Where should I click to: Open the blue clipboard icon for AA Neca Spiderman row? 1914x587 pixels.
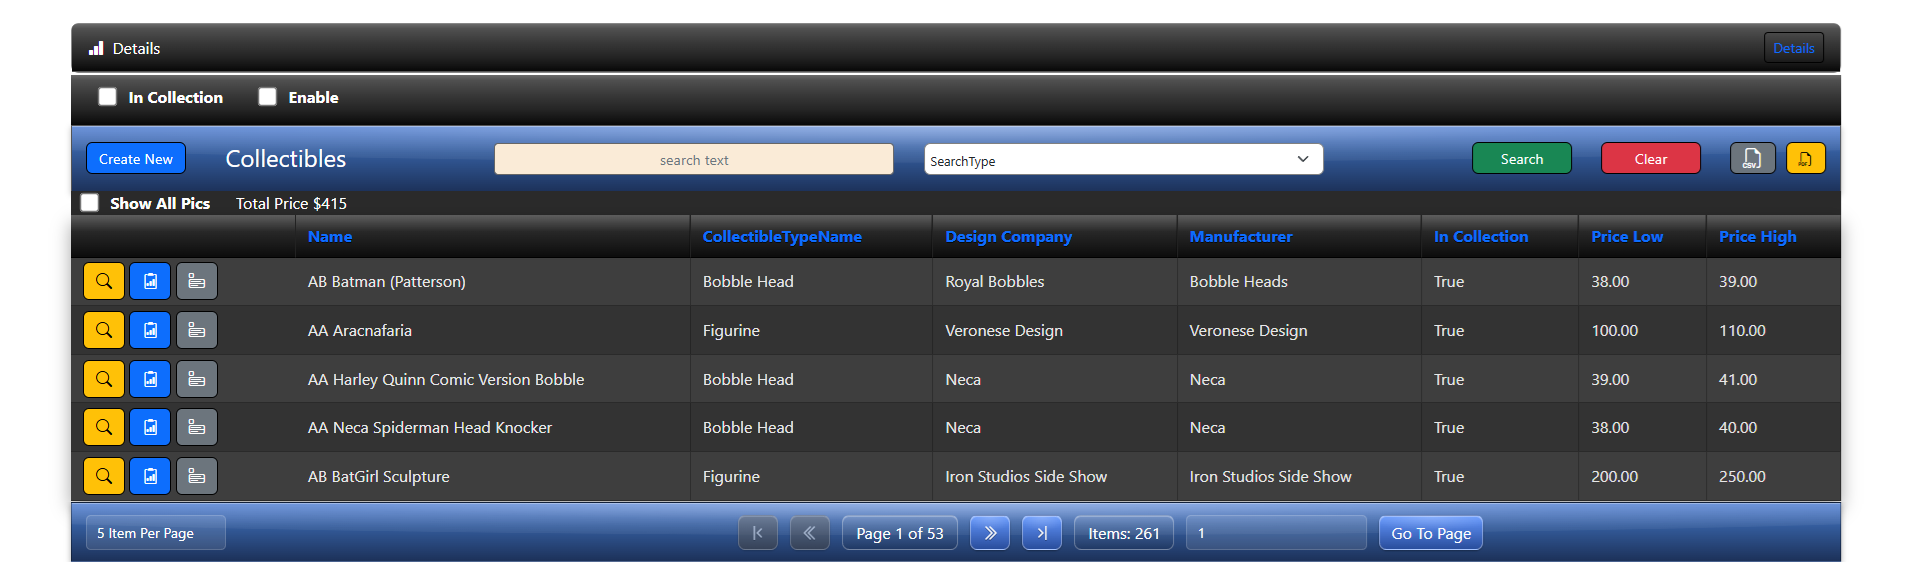[x=150, y=427]
